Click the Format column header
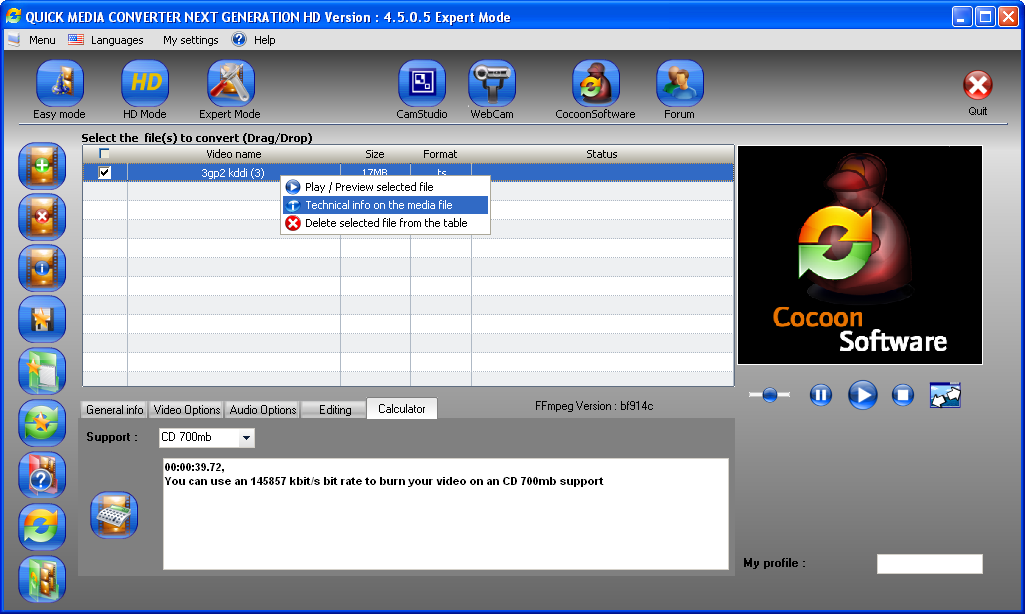Image resolution: width=1025 pixels, height=614 pixels. [440, 154]
